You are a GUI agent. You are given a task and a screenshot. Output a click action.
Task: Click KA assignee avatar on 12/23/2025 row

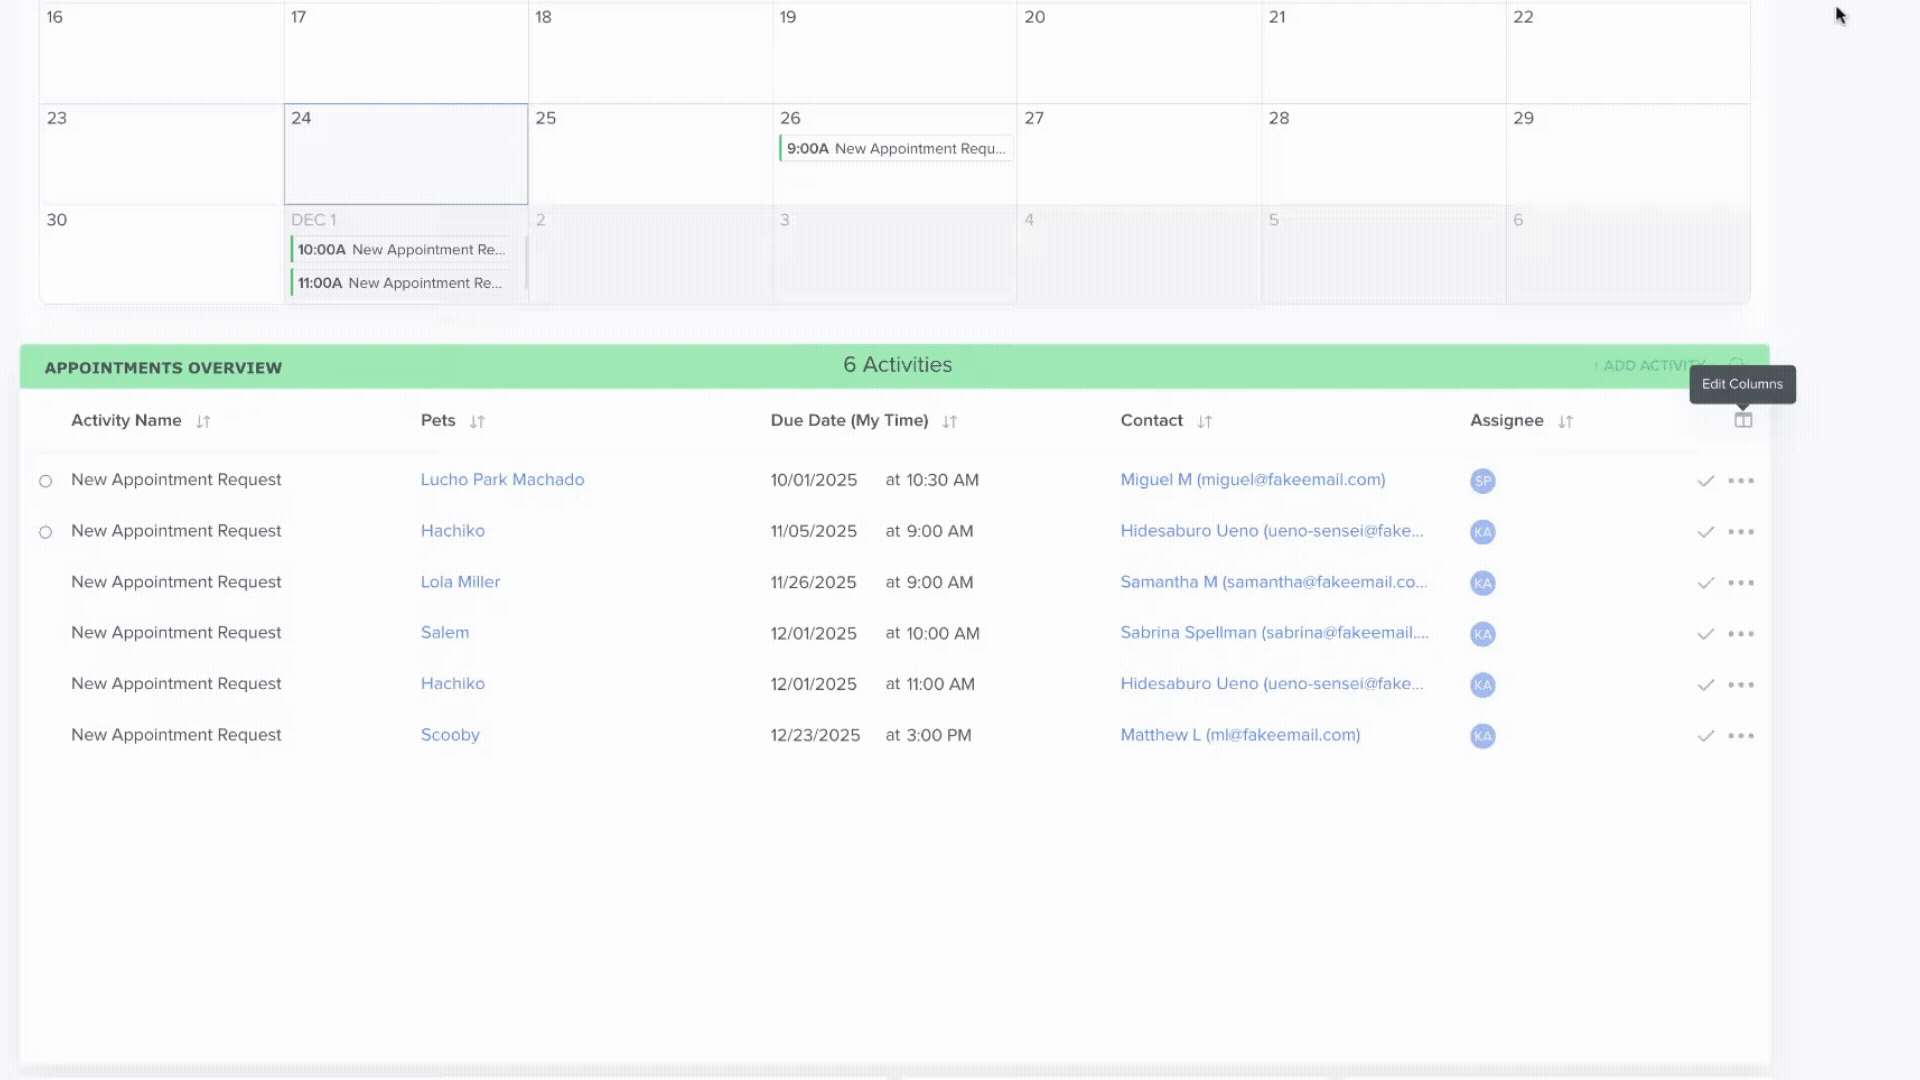1482,736
